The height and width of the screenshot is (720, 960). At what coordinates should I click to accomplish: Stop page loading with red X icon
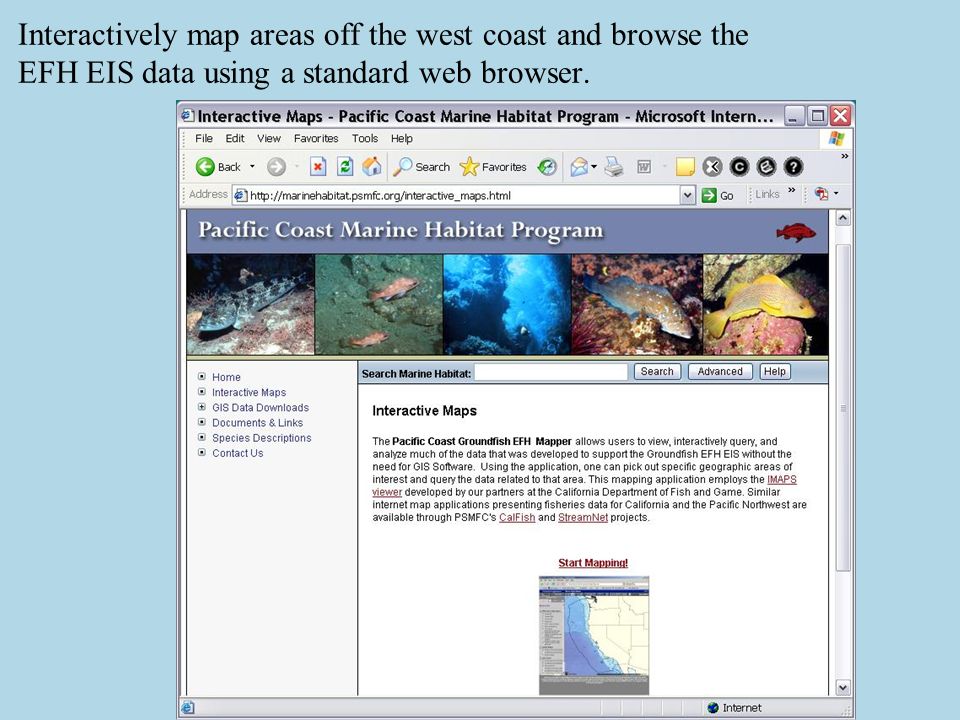[x=317, y=167]
